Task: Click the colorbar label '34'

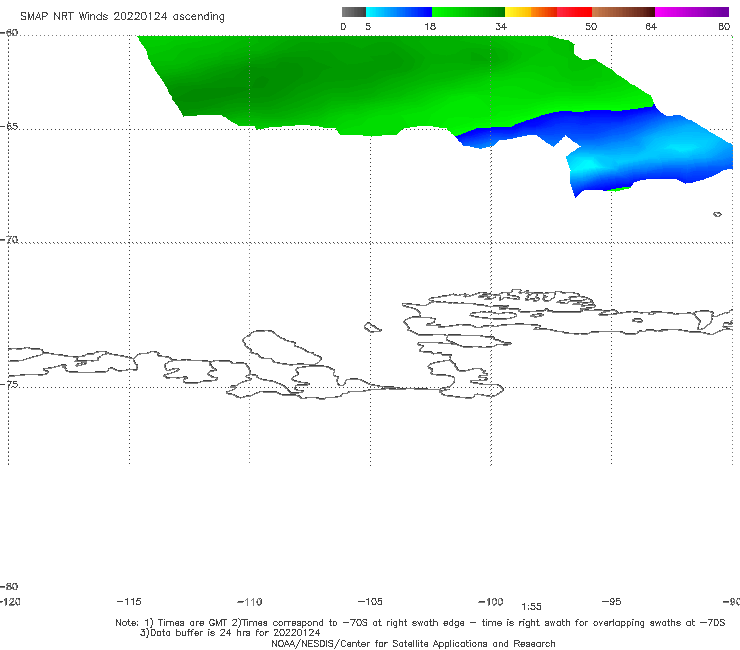Action: click(501, 26)
